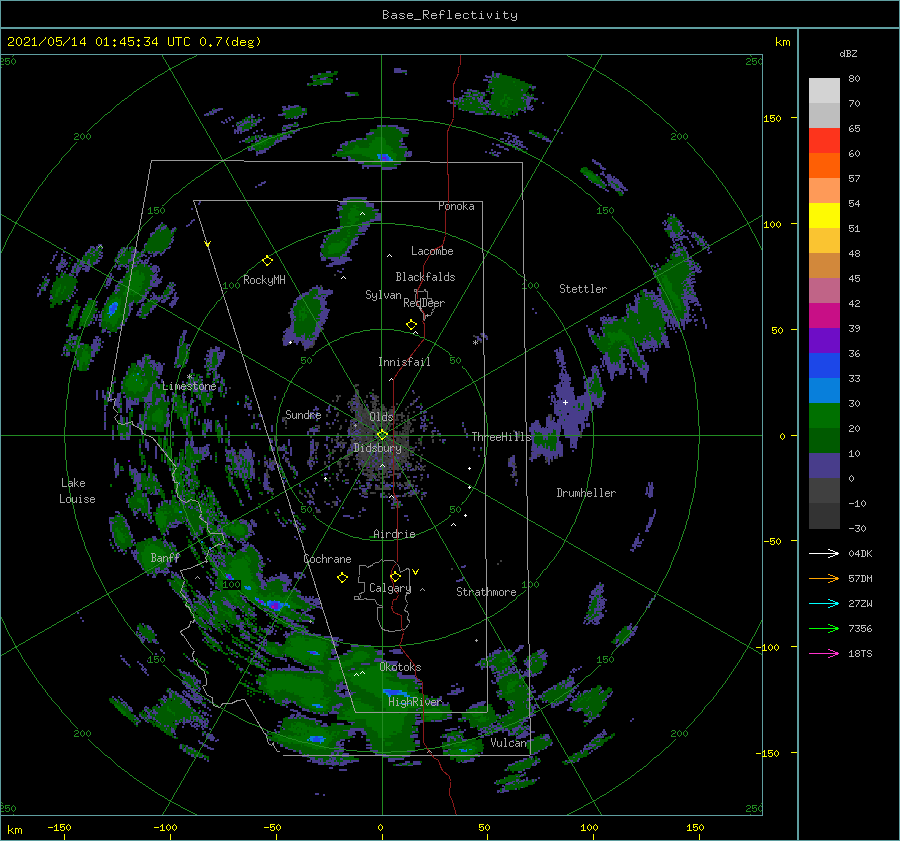900x841 pixels.
Task: Pick the orange 57-60 dBZ swatch
Action: pyautogui.click(x=824, y=166)
